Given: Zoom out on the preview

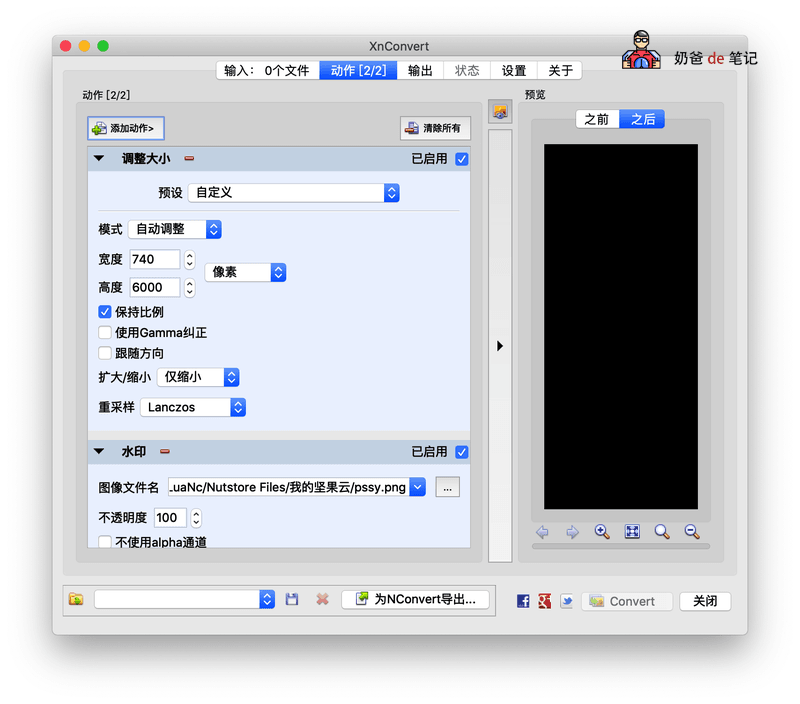Looking at the screenshot, I should (x=692, y=532).
